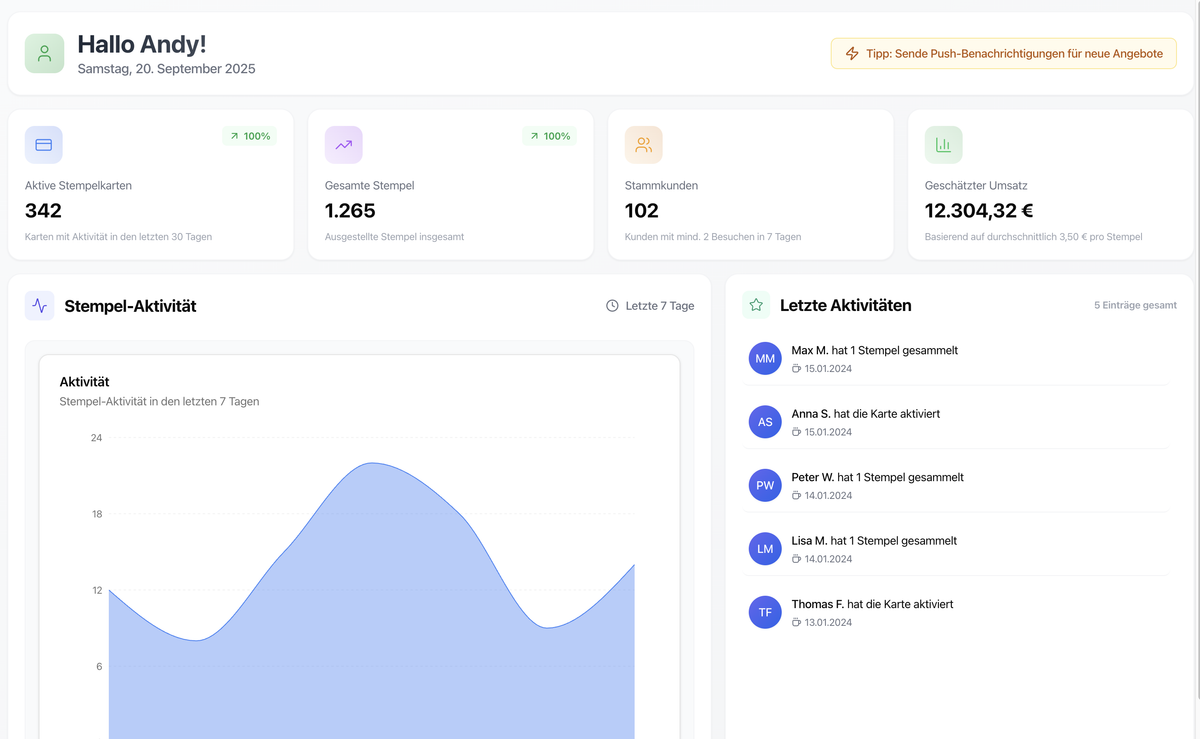Select the Thomas F. activity entry
Viewport: 1200px width, 739px height.
(871, 611)
